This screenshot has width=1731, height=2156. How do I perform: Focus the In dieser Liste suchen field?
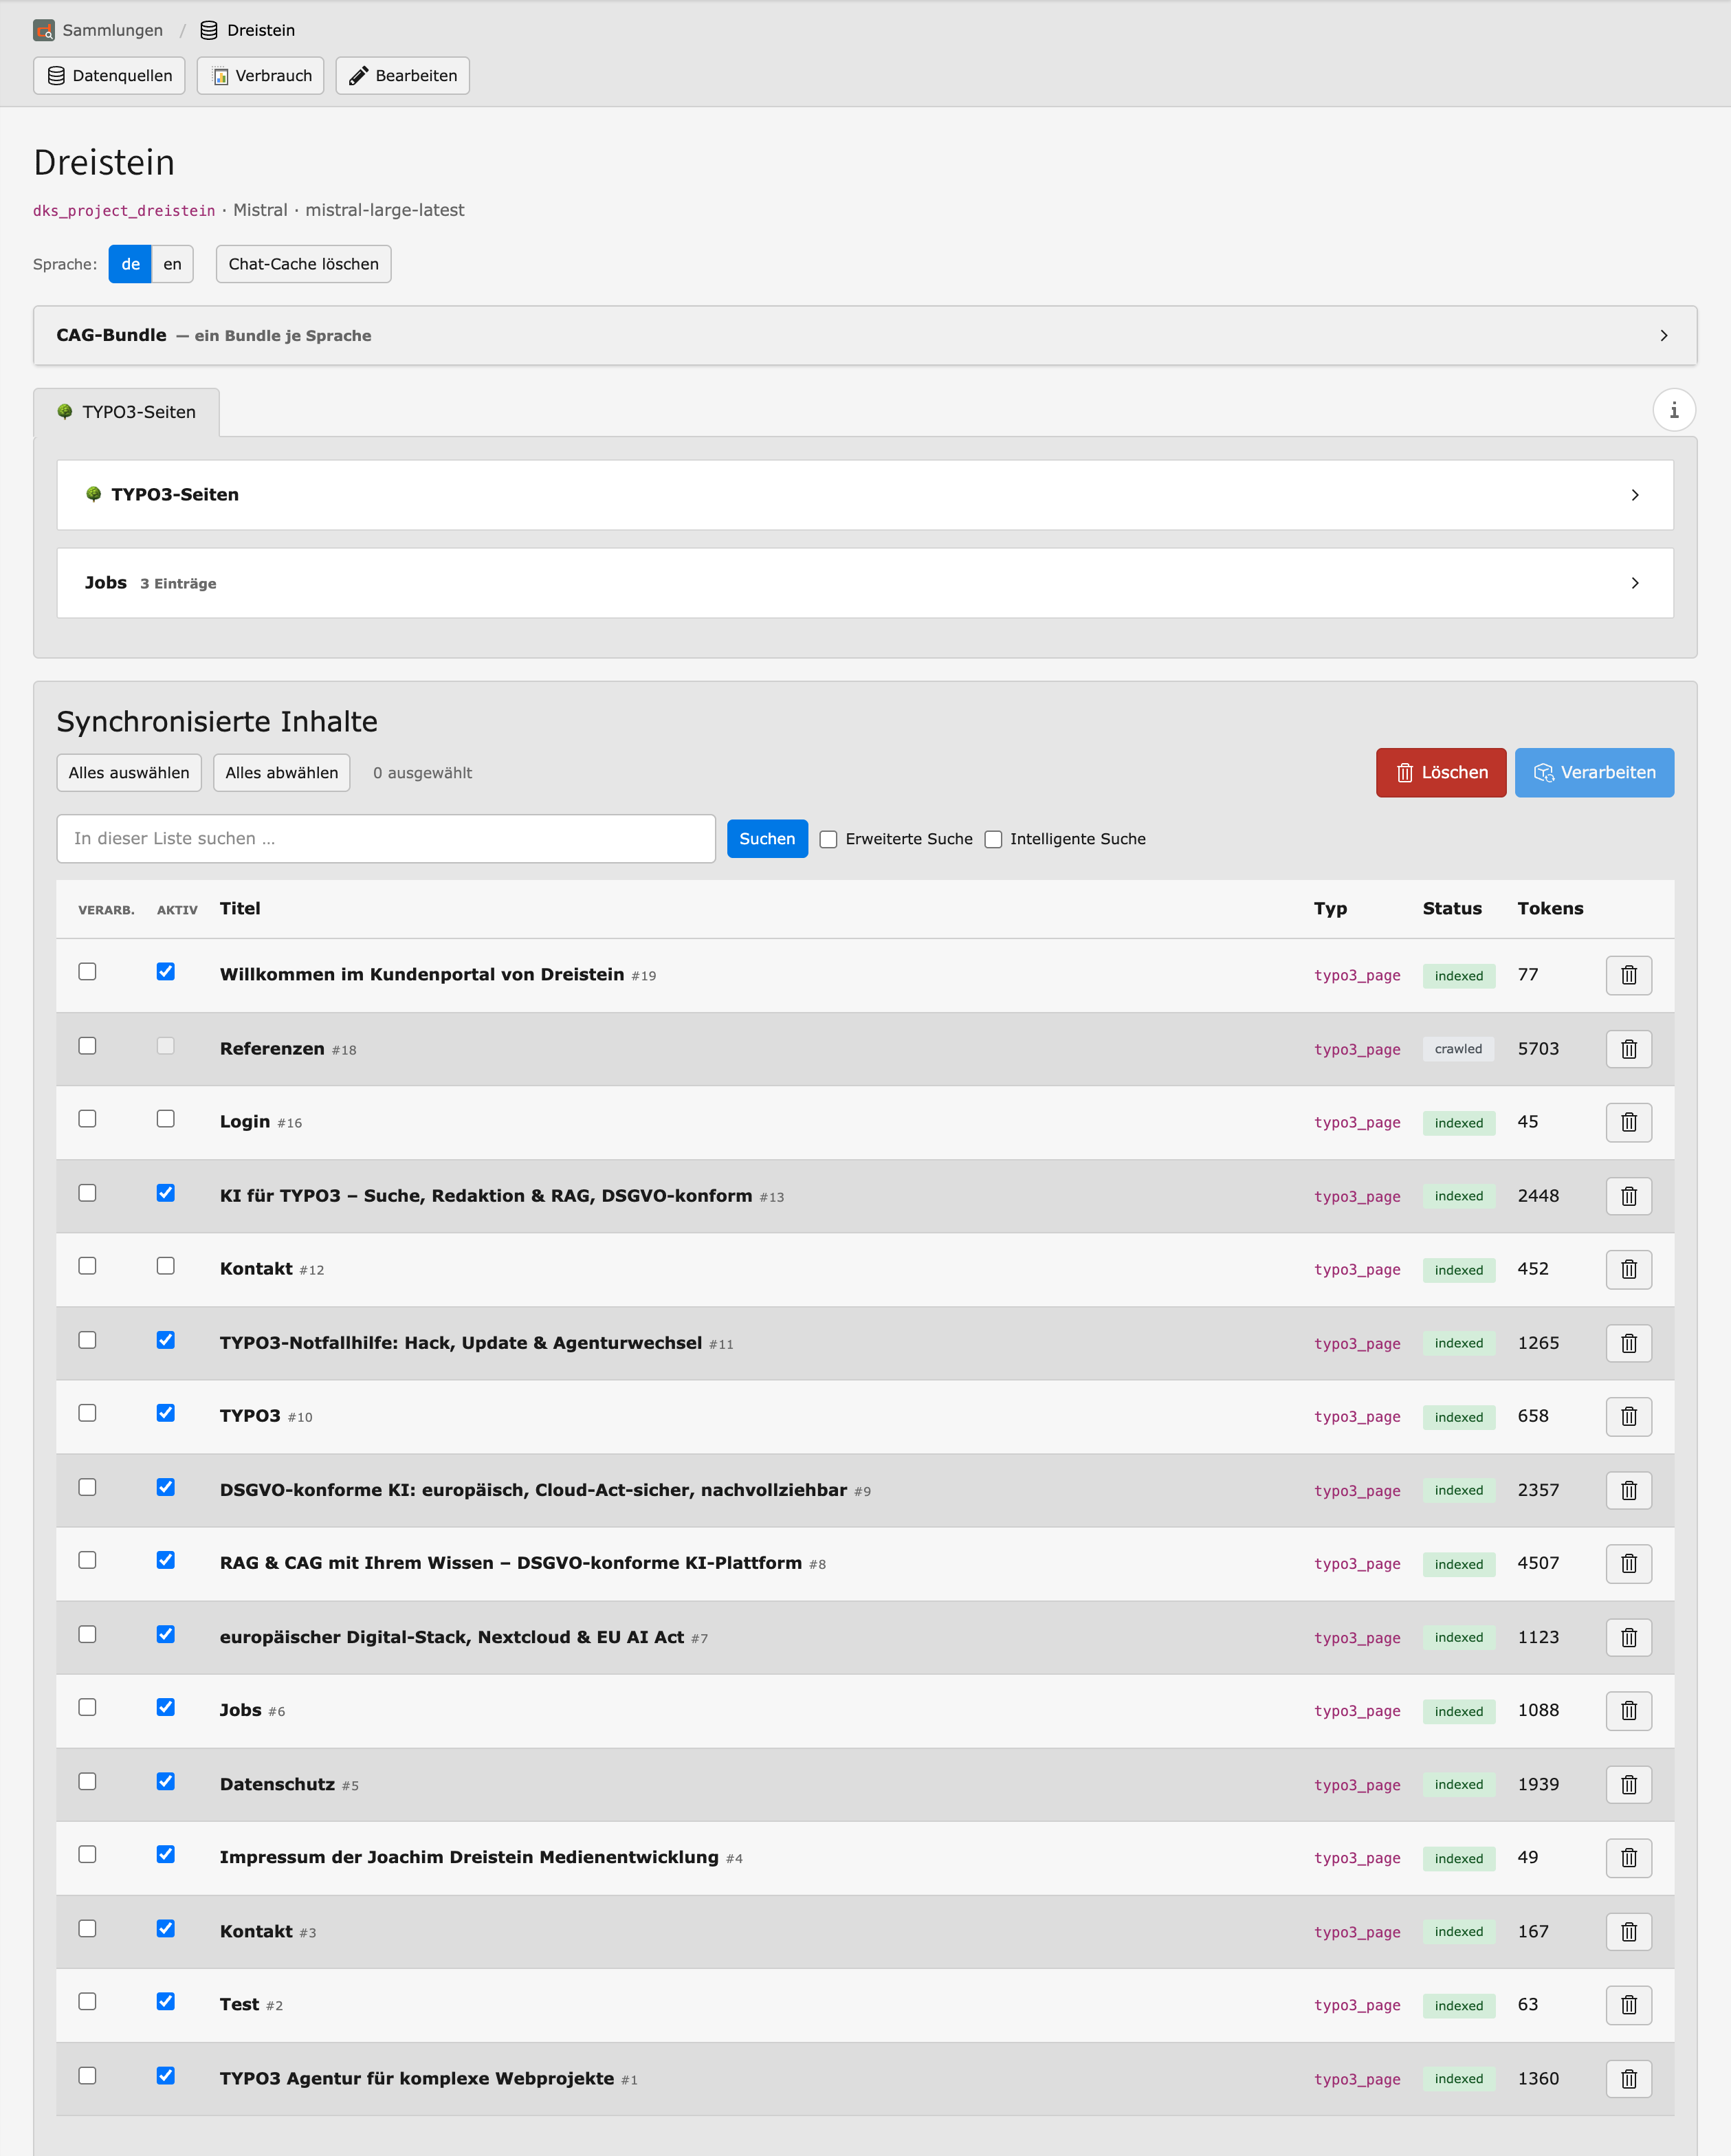pyautogui.click(x=386, y=839)
